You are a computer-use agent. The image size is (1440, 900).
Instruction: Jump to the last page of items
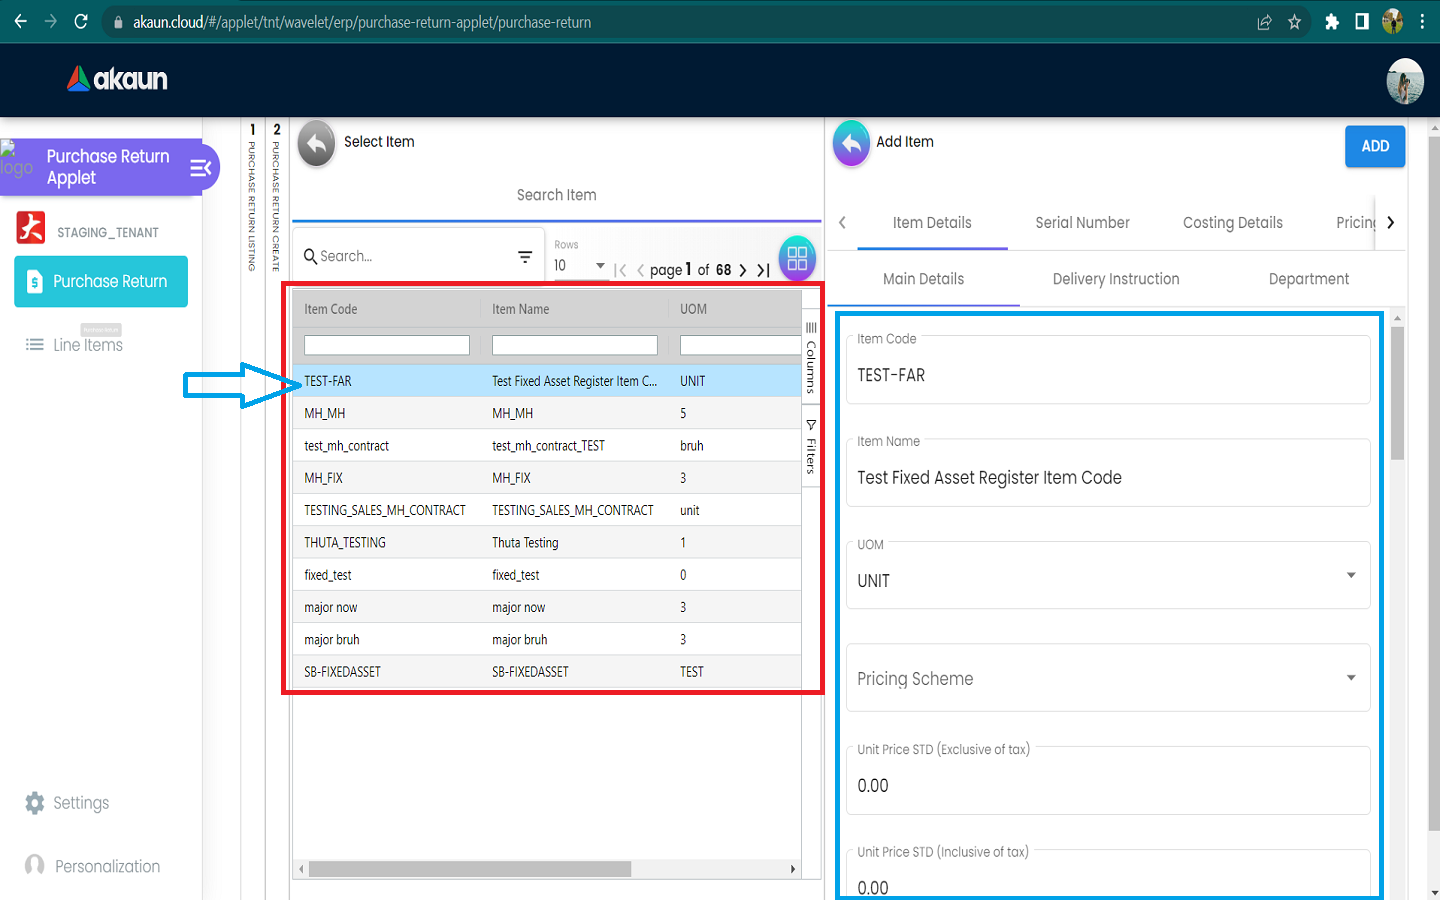(x=763, y=270)
